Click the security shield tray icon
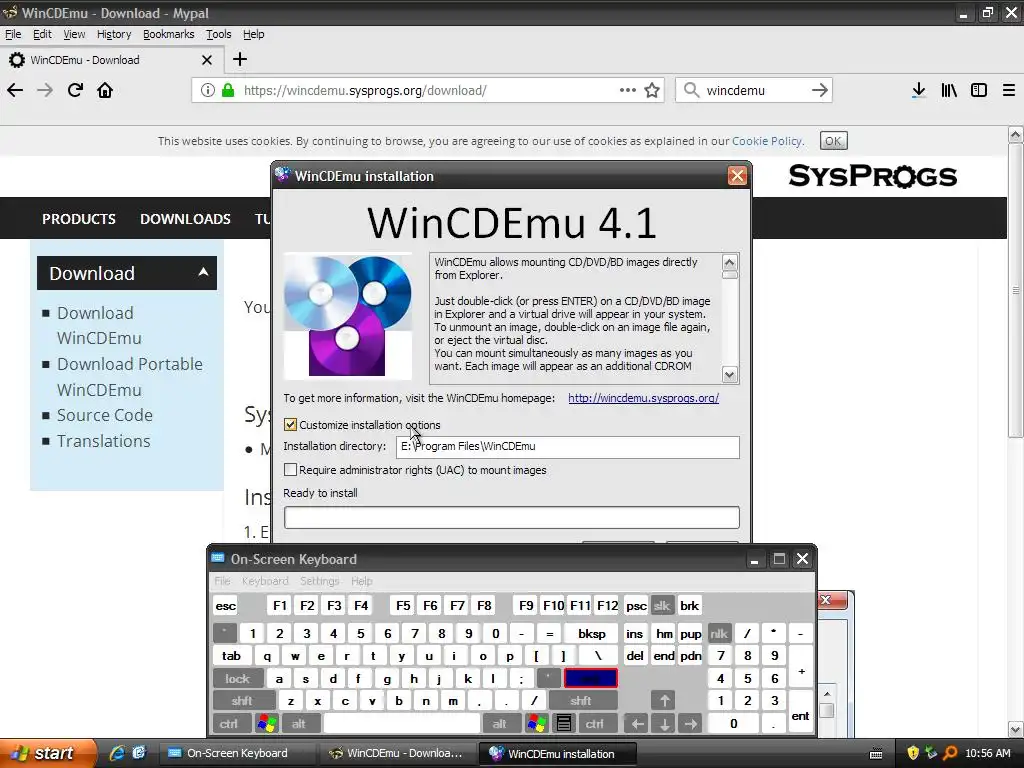The width and height of the screenshot is (1024, 768). tap(912, 753)
